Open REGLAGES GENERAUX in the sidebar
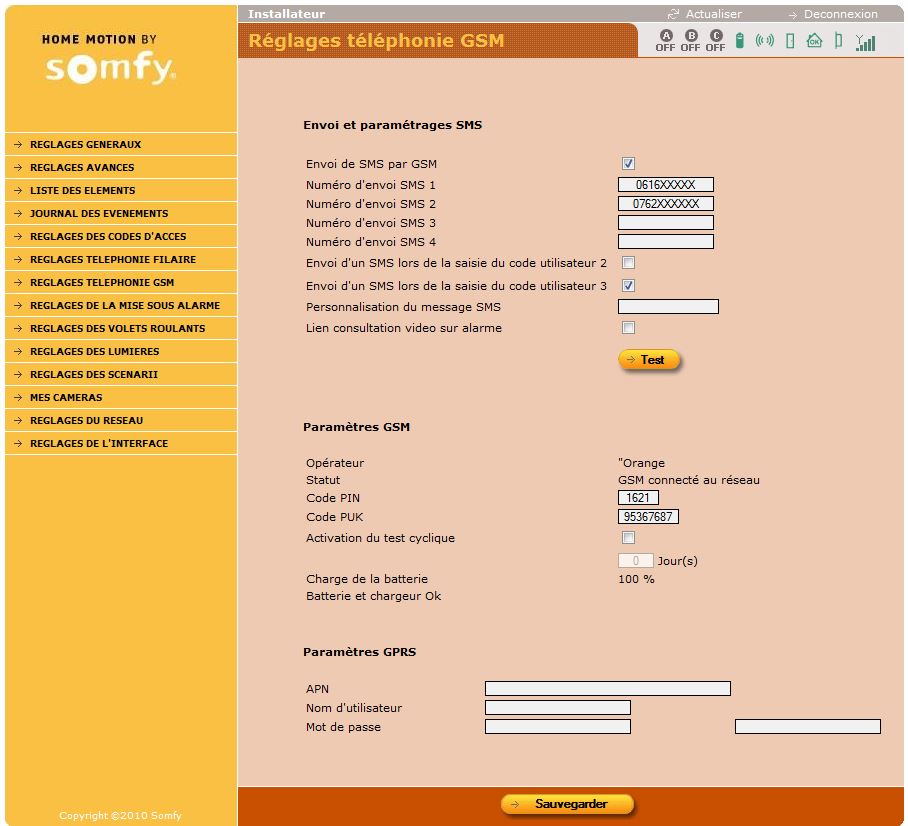The height and width of the screenshot is (826, 908). coord(85,145)
